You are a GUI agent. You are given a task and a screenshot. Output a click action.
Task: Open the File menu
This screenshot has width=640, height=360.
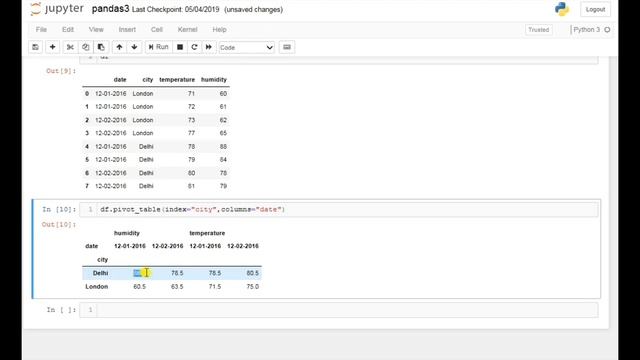[41, 30]
